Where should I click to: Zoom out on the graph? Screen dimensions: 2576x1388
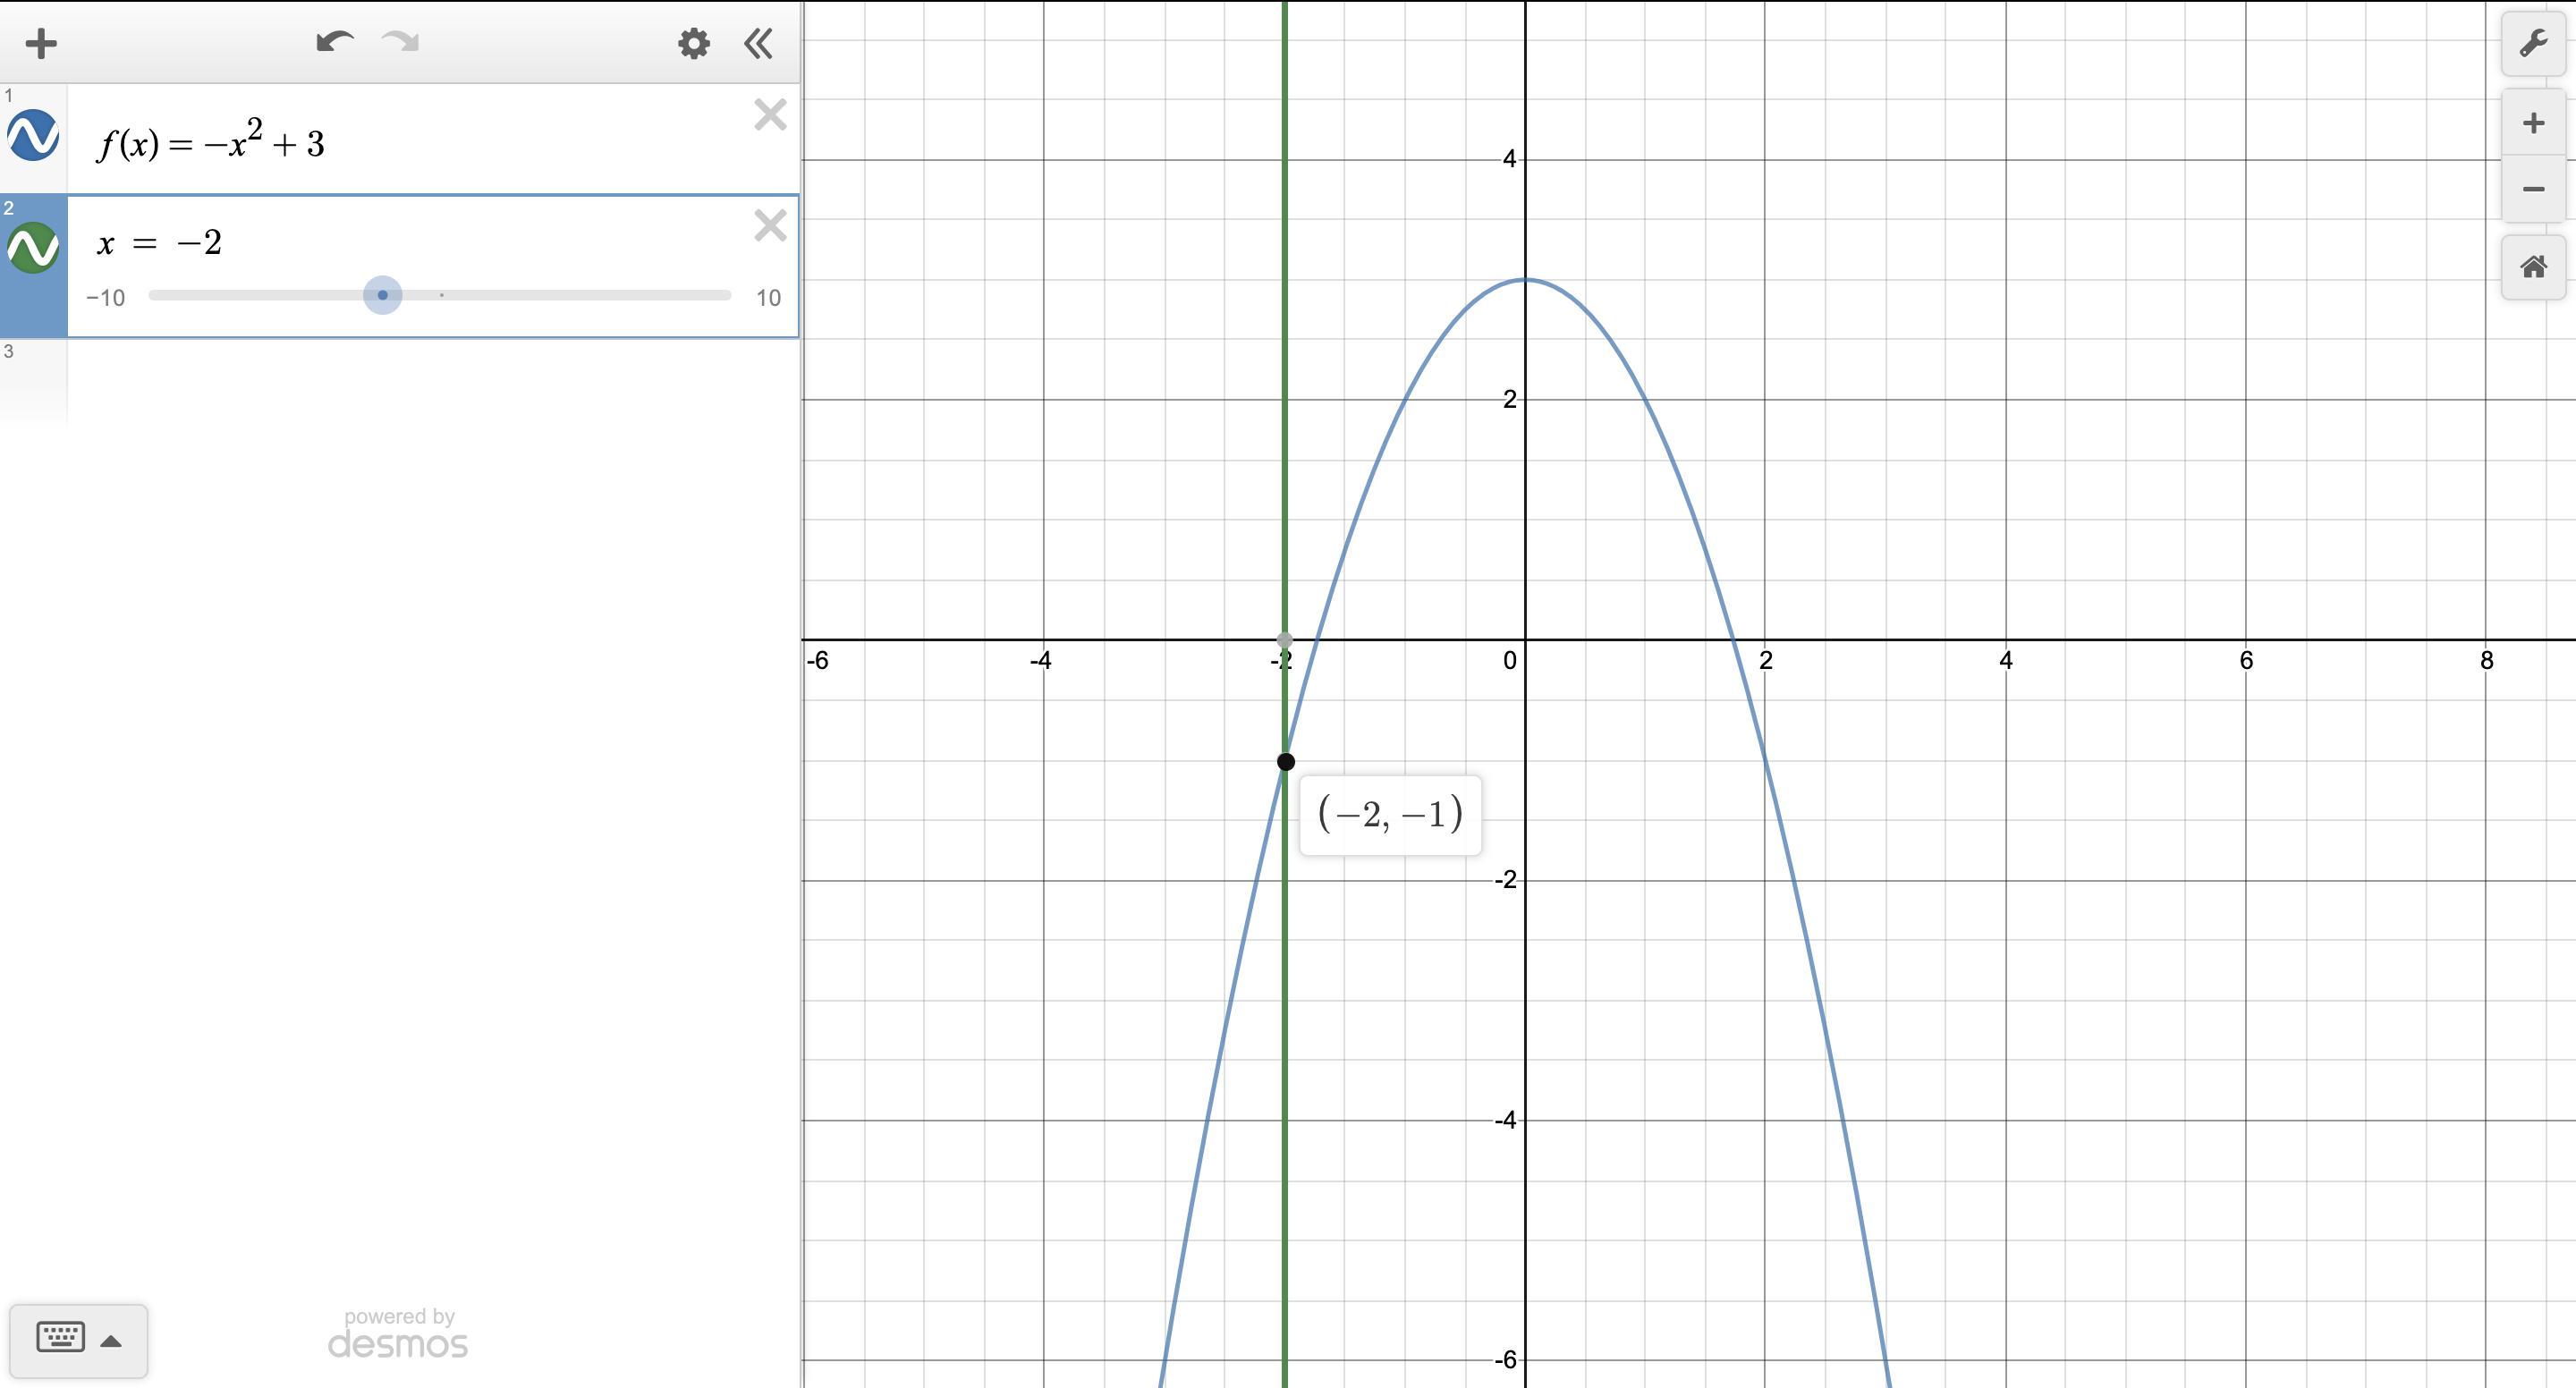(x=2532, y=189)
